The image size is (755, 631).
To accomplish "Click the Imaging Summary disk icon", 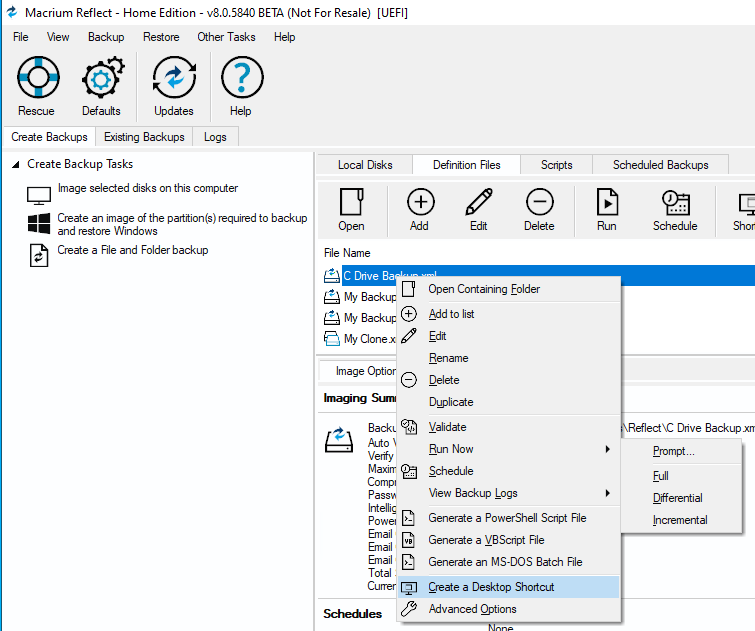I will (x=339, y=439).
